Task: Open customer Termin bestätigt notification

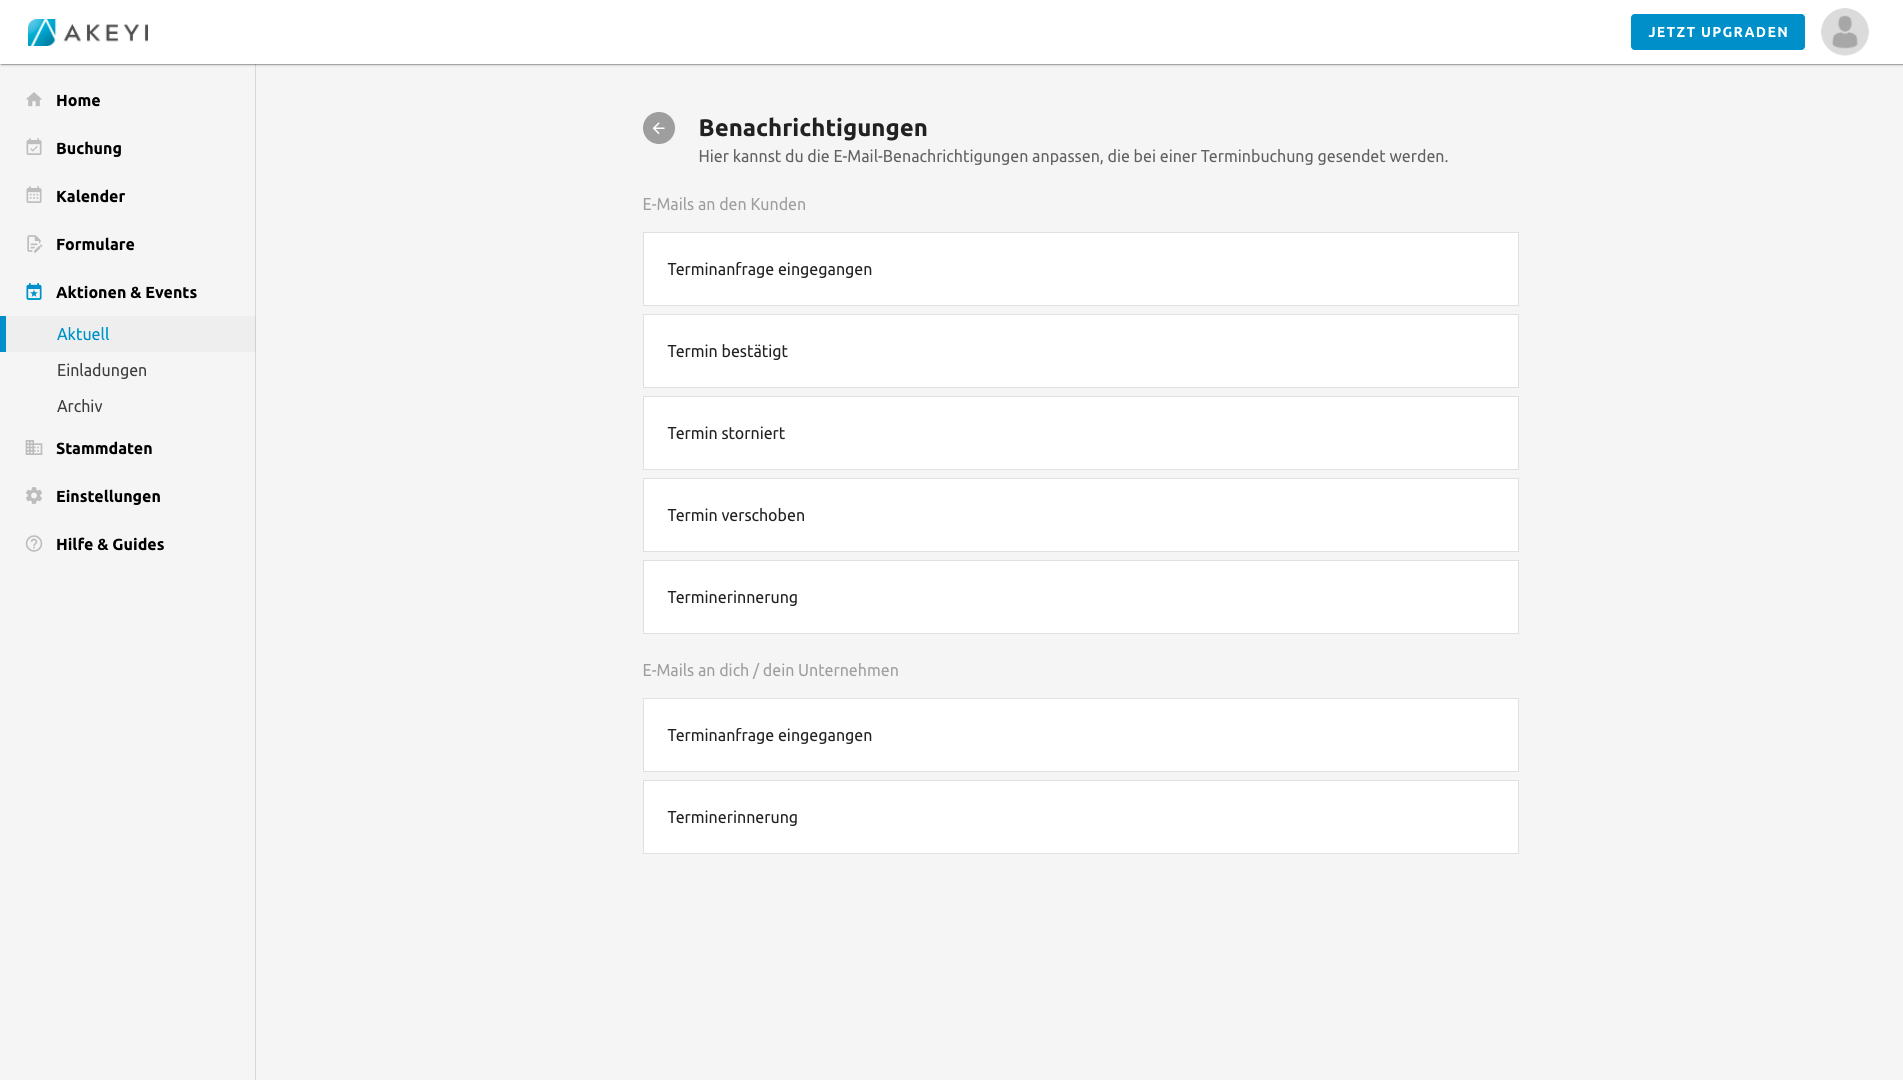Action: pos(1080,351)
